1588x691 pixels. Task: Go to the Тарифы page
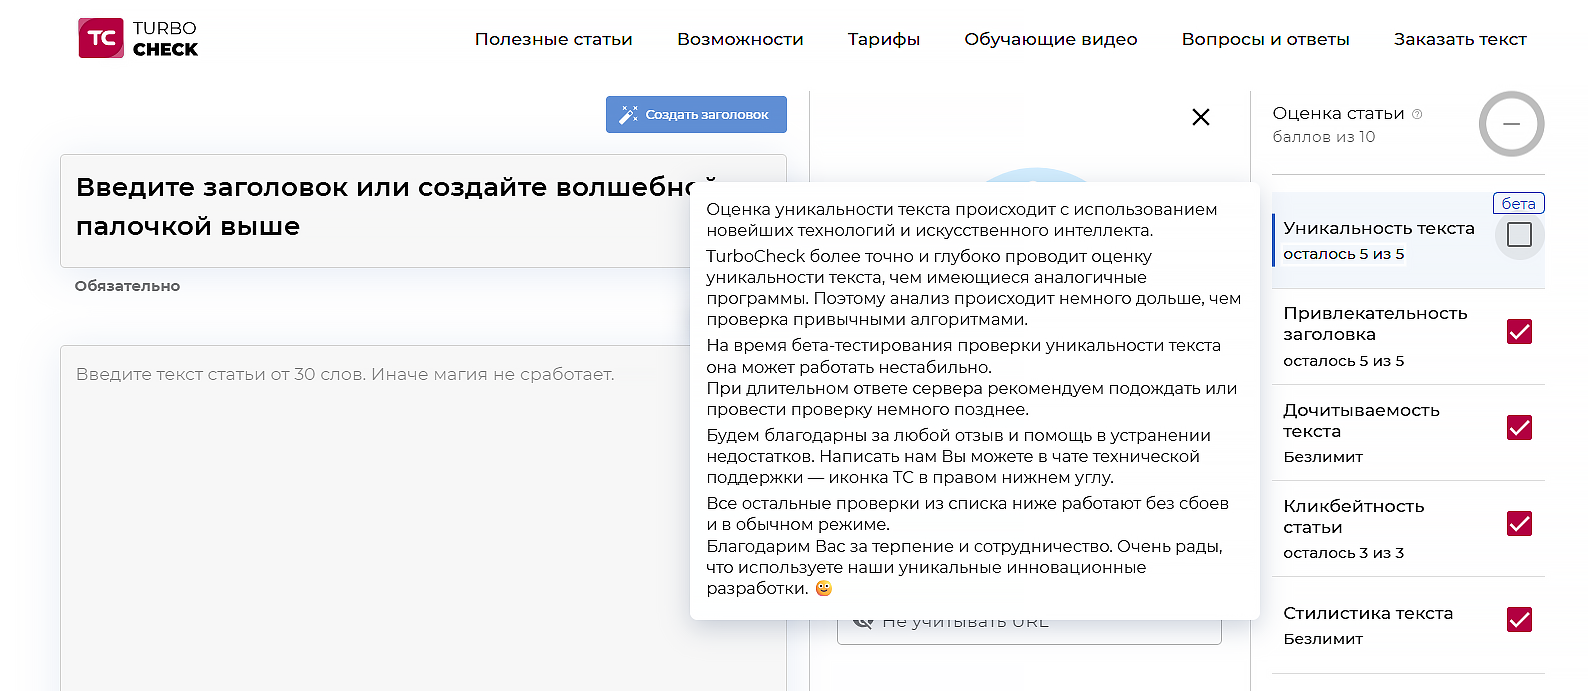884,39
